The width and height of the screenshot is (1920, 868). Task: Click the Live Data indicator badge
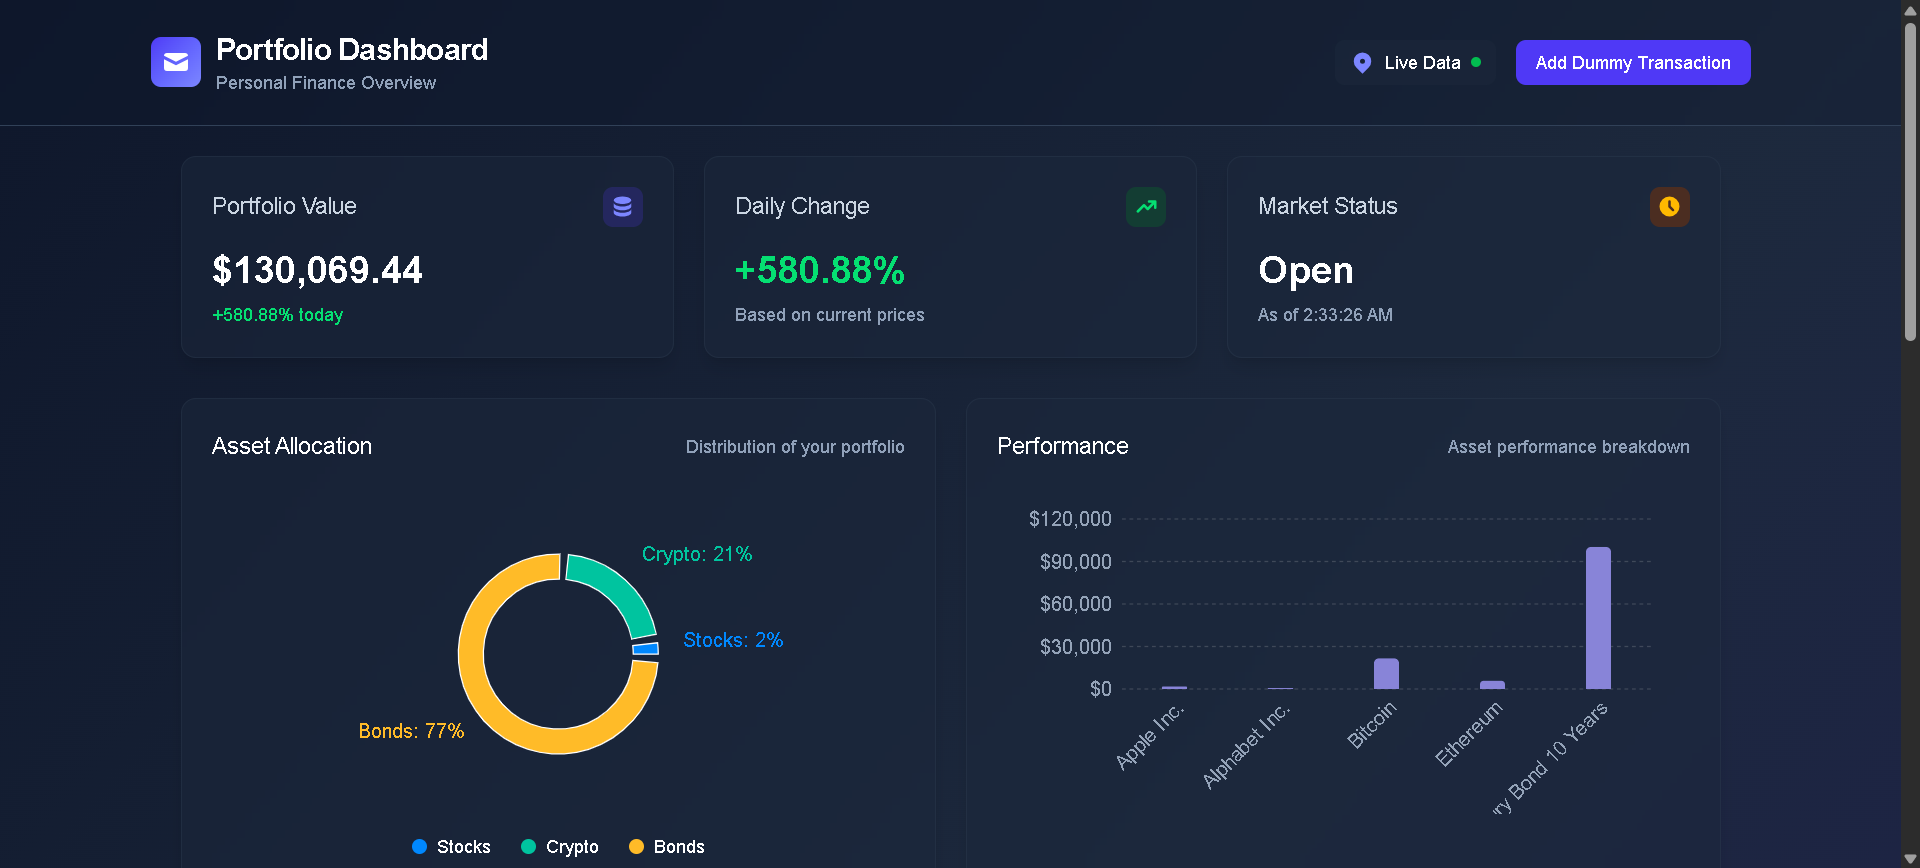(1415, 63)
